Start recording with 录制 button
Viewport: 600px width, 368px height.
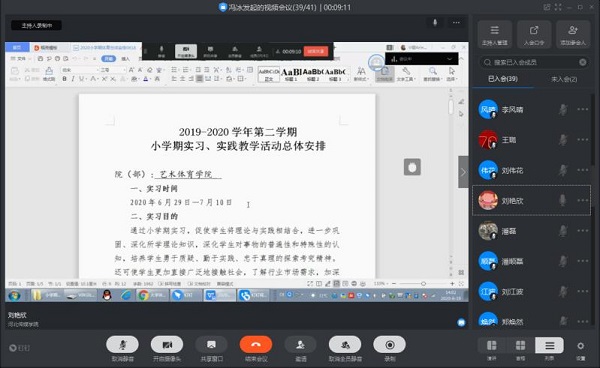point(390,345)
